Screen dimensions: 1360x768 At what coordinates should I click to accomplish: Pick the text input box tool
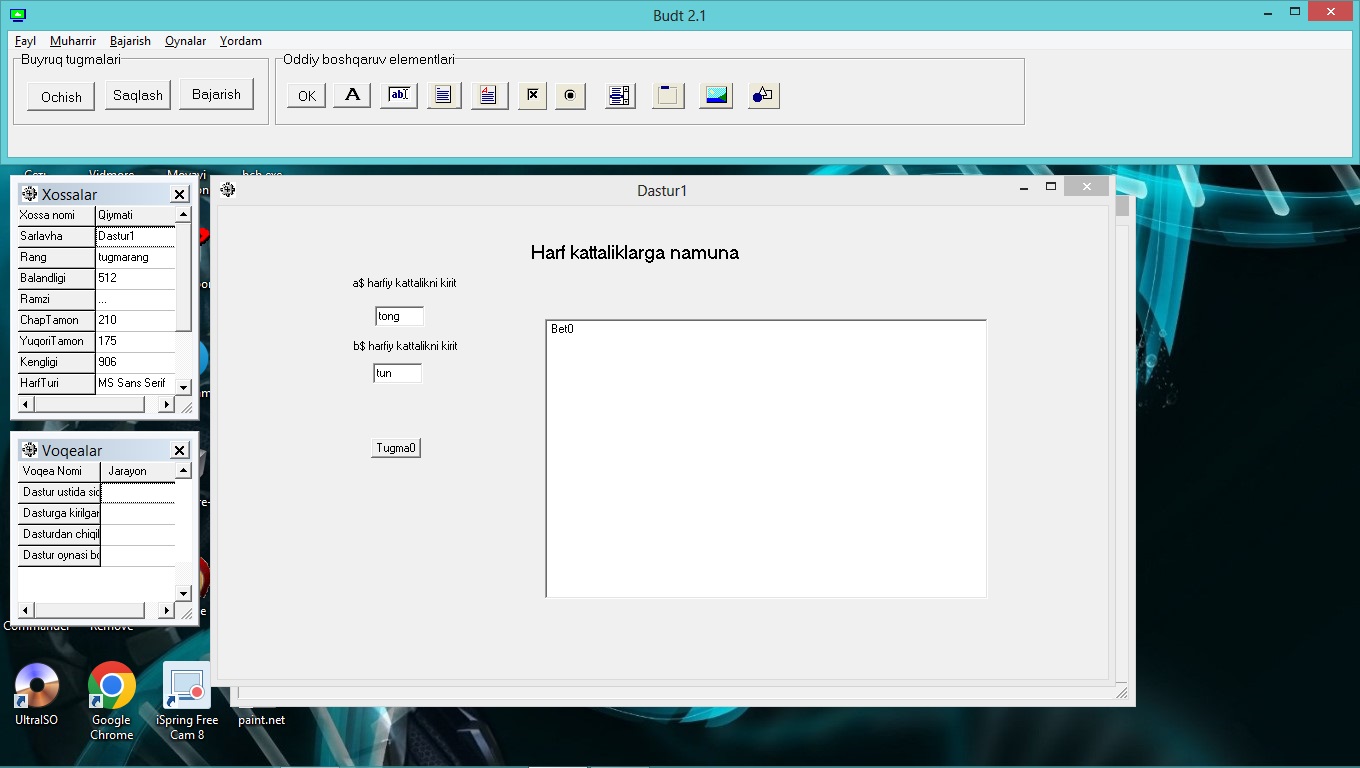click(x=398, y=95)
